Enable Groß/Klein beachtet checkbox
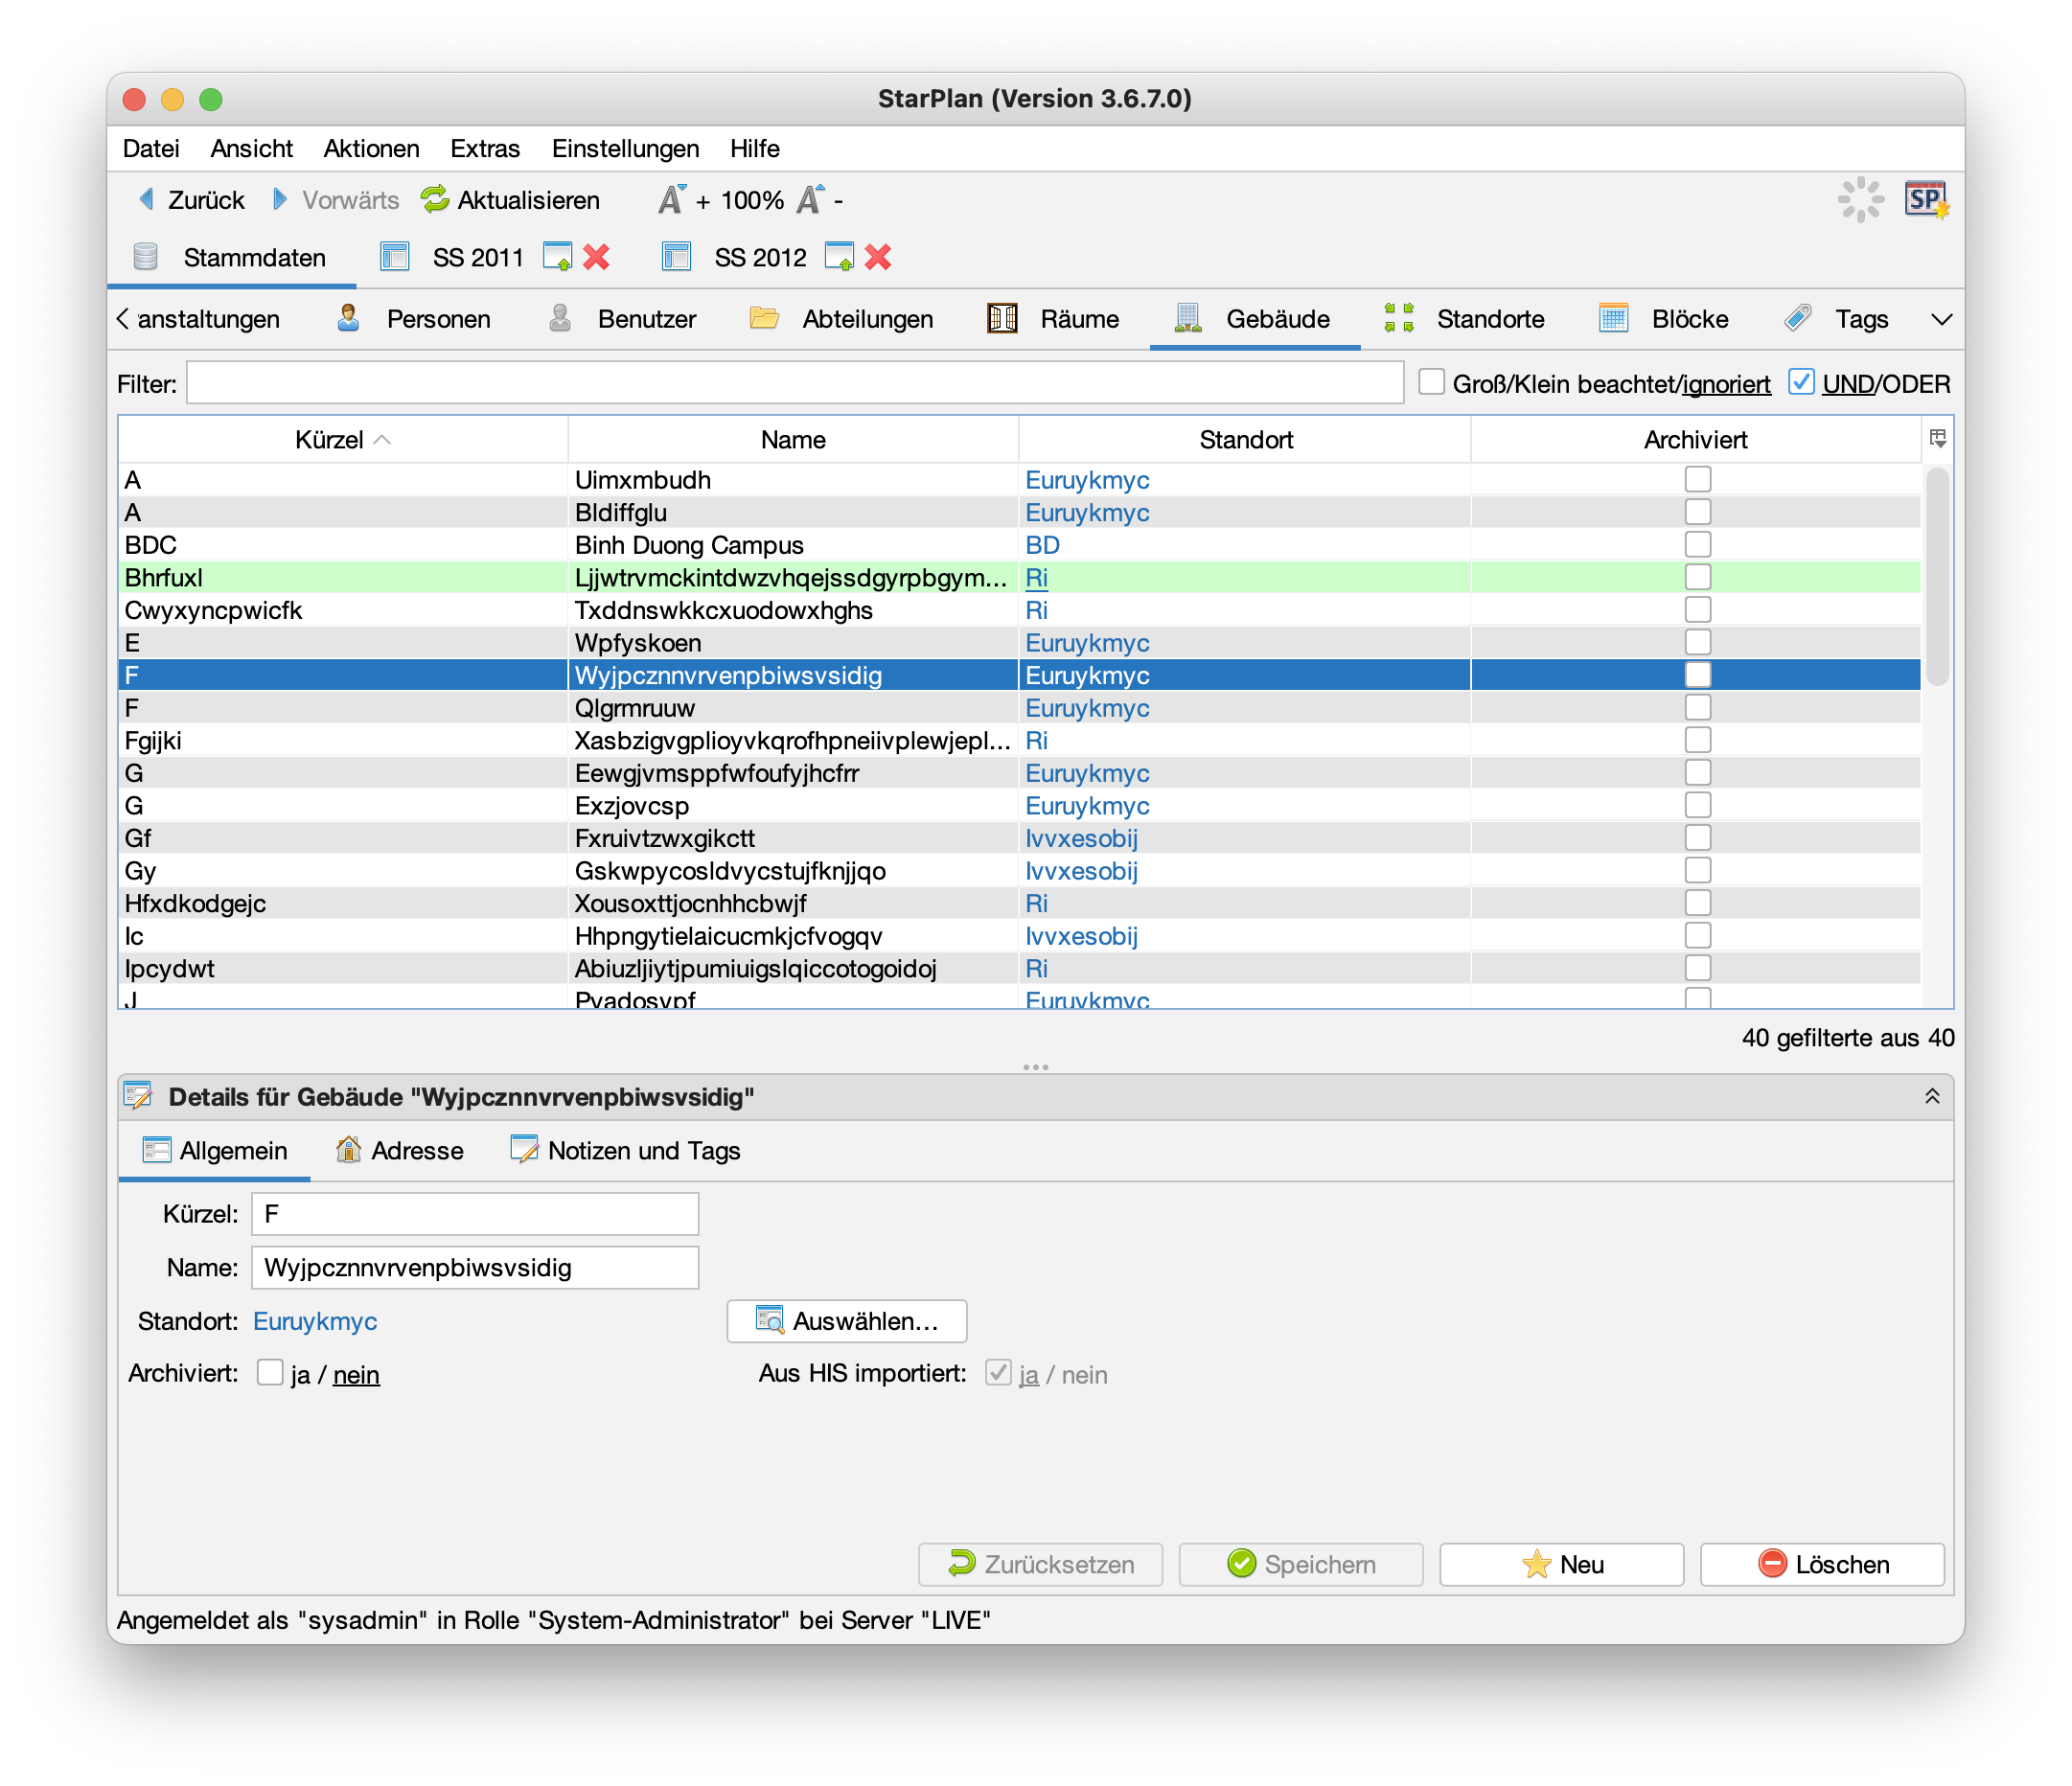The width and height of the screenshot is (2072, 1786). (x=1431, y=382)
